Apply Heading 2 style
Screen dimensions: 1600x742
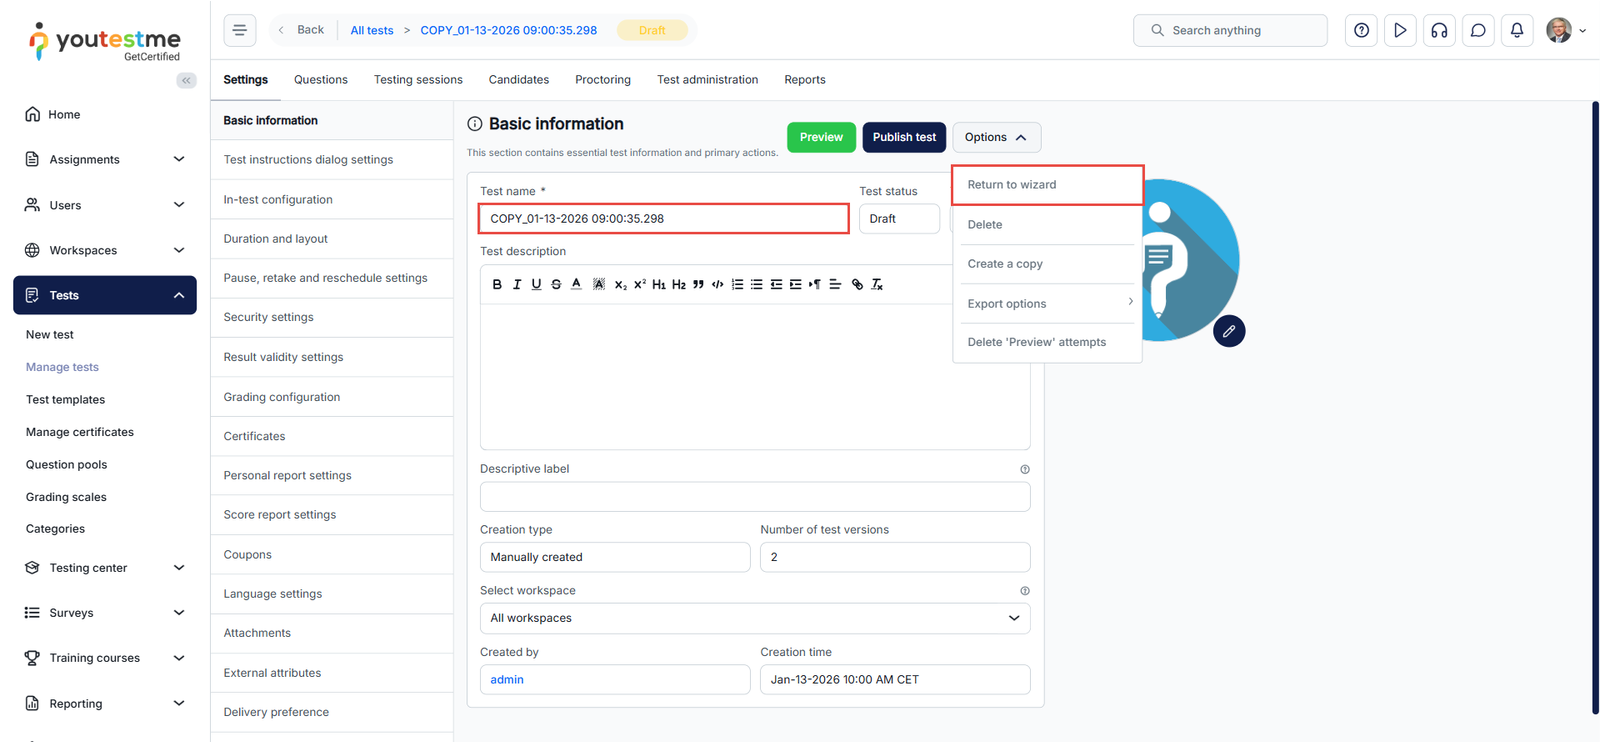(679, 285)
